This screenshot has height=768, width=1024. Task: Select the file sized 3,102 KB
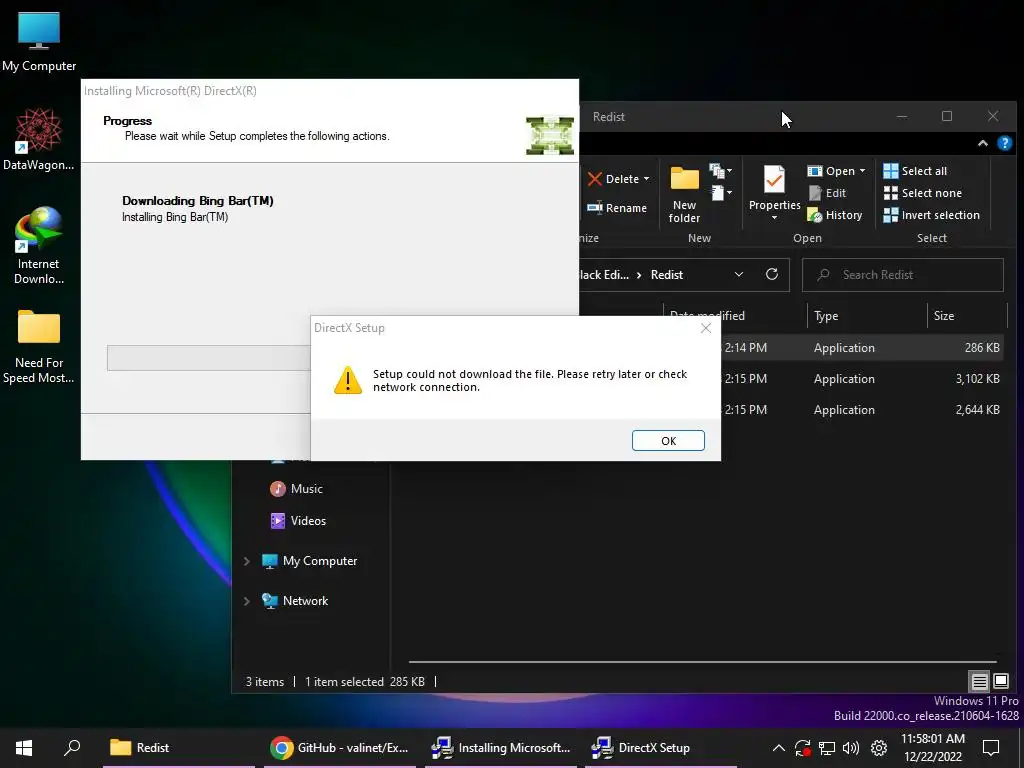(x=861, y=379)
